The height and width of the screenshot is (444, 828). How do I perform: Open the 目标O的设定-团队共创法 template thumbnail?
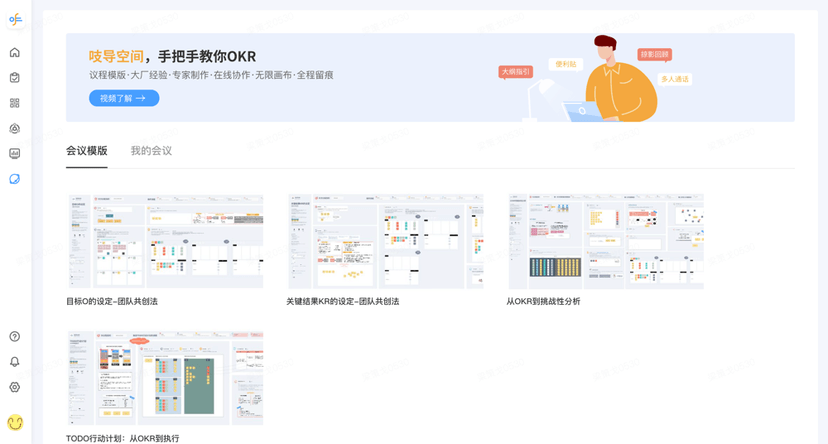click(165, 241)
